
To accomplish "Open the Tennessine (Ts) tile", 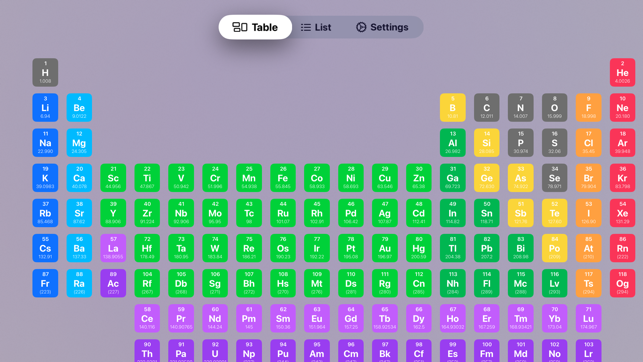I will pos(588,283).
